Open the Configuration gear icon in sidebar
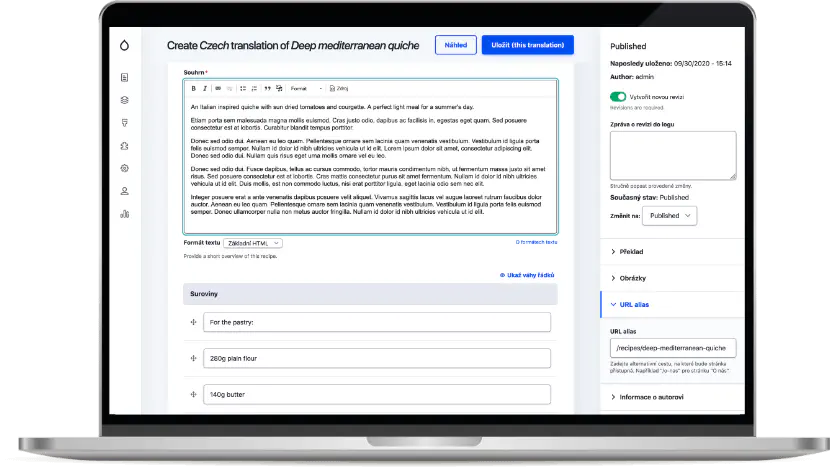Image resolution: width=830 pixels, height=468 pixels. [x=124, y=168]
